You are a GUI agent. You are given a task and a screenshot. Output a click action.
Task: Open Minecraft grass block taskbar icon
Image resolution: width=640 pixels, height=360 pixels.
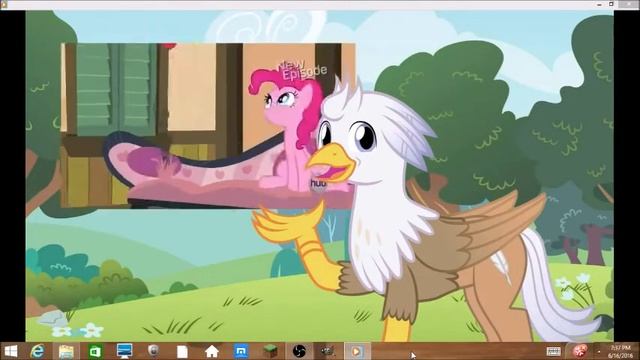(270, 351)
